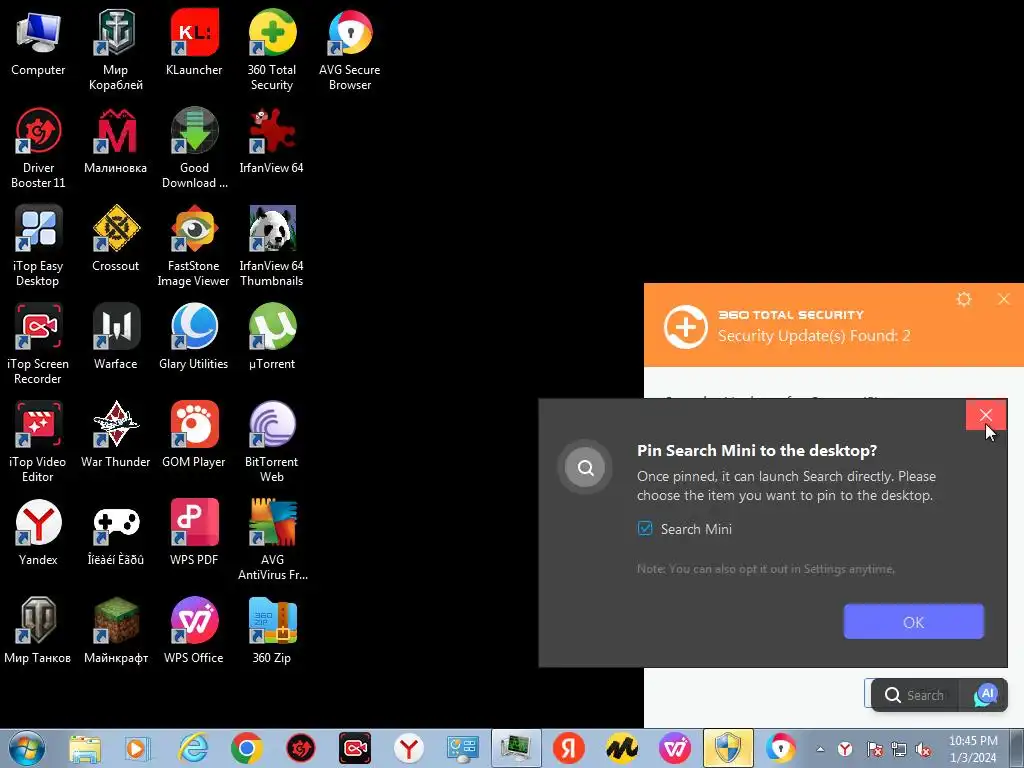Open WPS Office from the taskbar
This screenshot has width=1024, height=768.
click(x=675, y=748)
